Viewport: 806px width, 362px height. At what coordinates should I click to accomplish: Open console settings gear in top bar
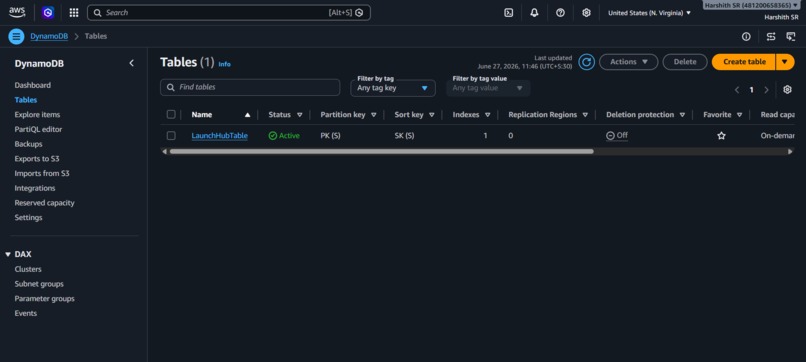click(x=586, y=13)
